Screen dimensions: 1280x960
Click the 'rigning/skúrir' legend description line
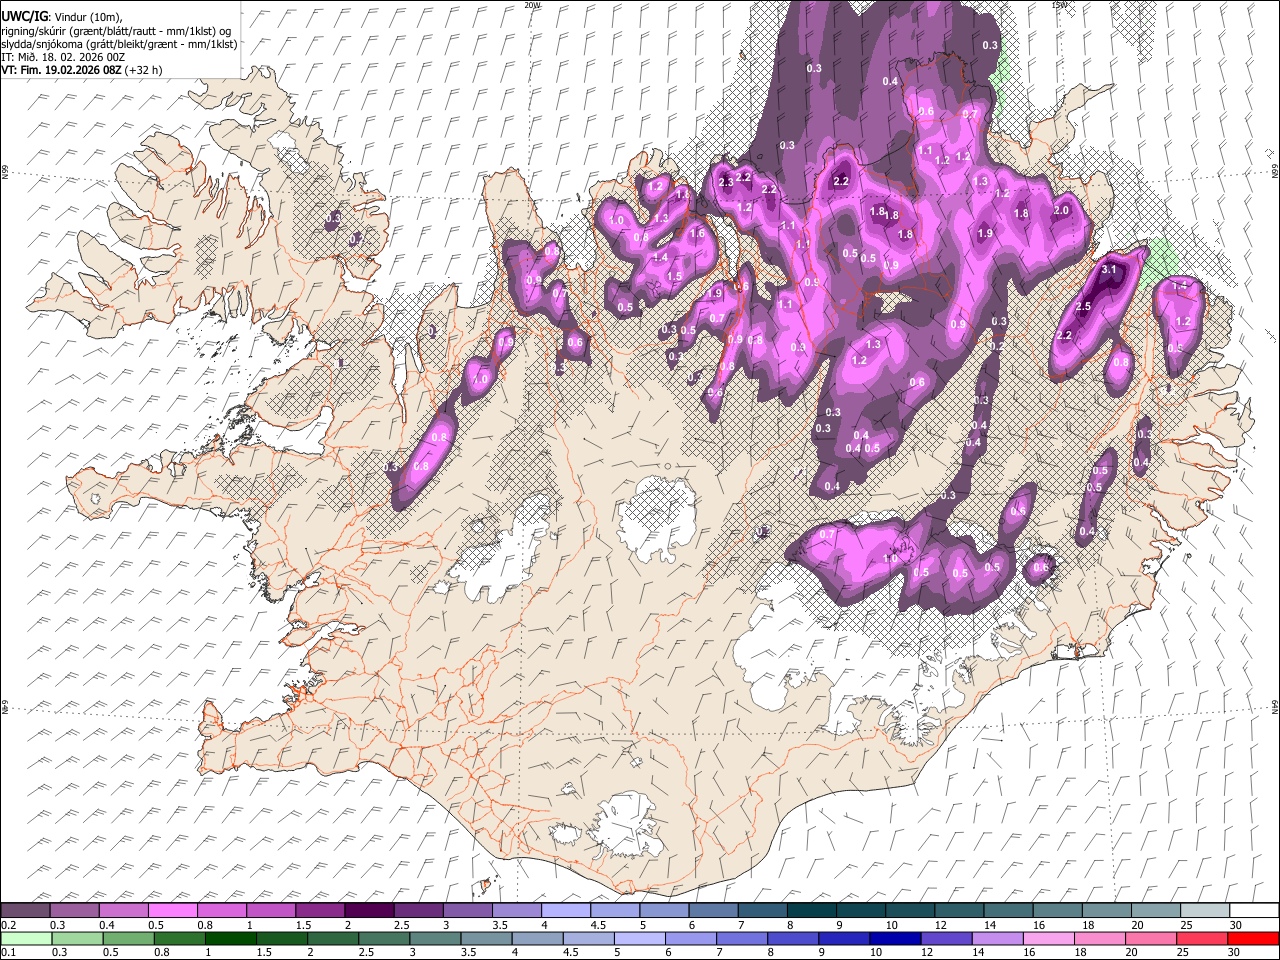pos(116,31)
